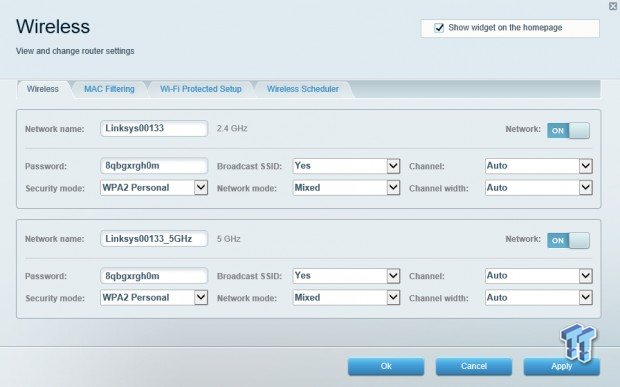Go to the Wireless Scheduler tab

[x=303, y=89]
